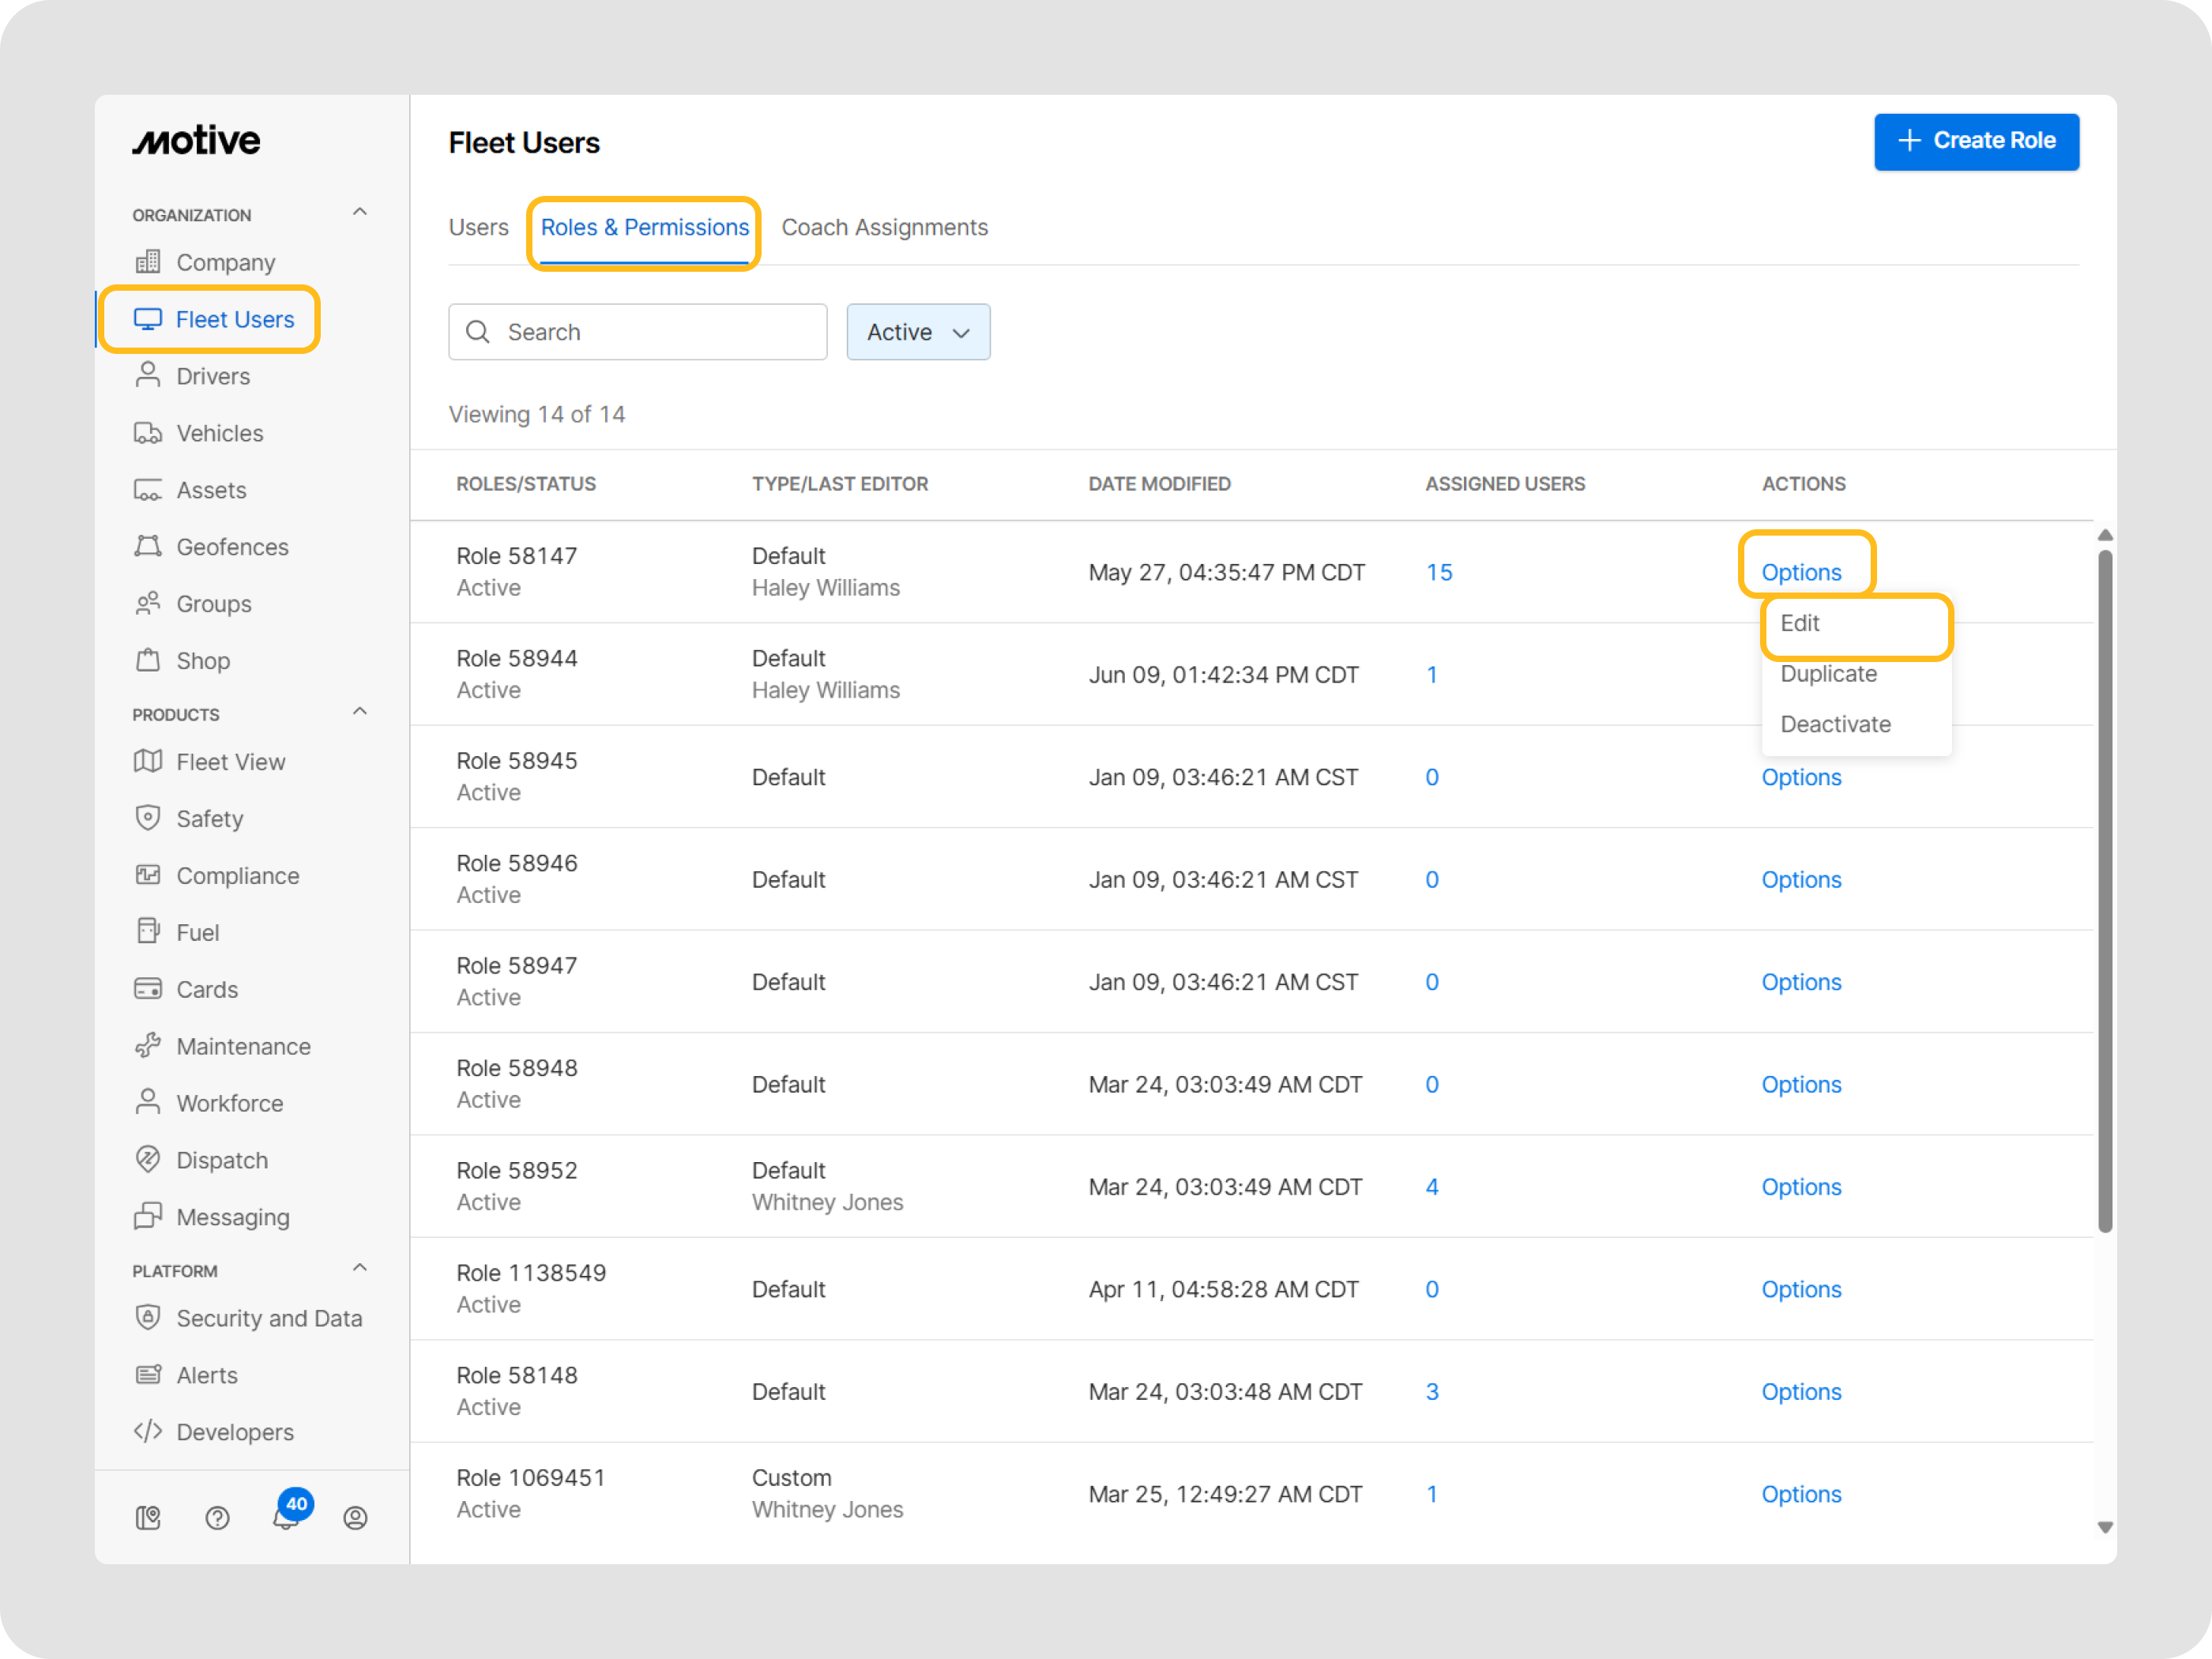Open the notifications bell with 40 badge
The image size is (2212, 1659).
click(x=287, y=1516)
